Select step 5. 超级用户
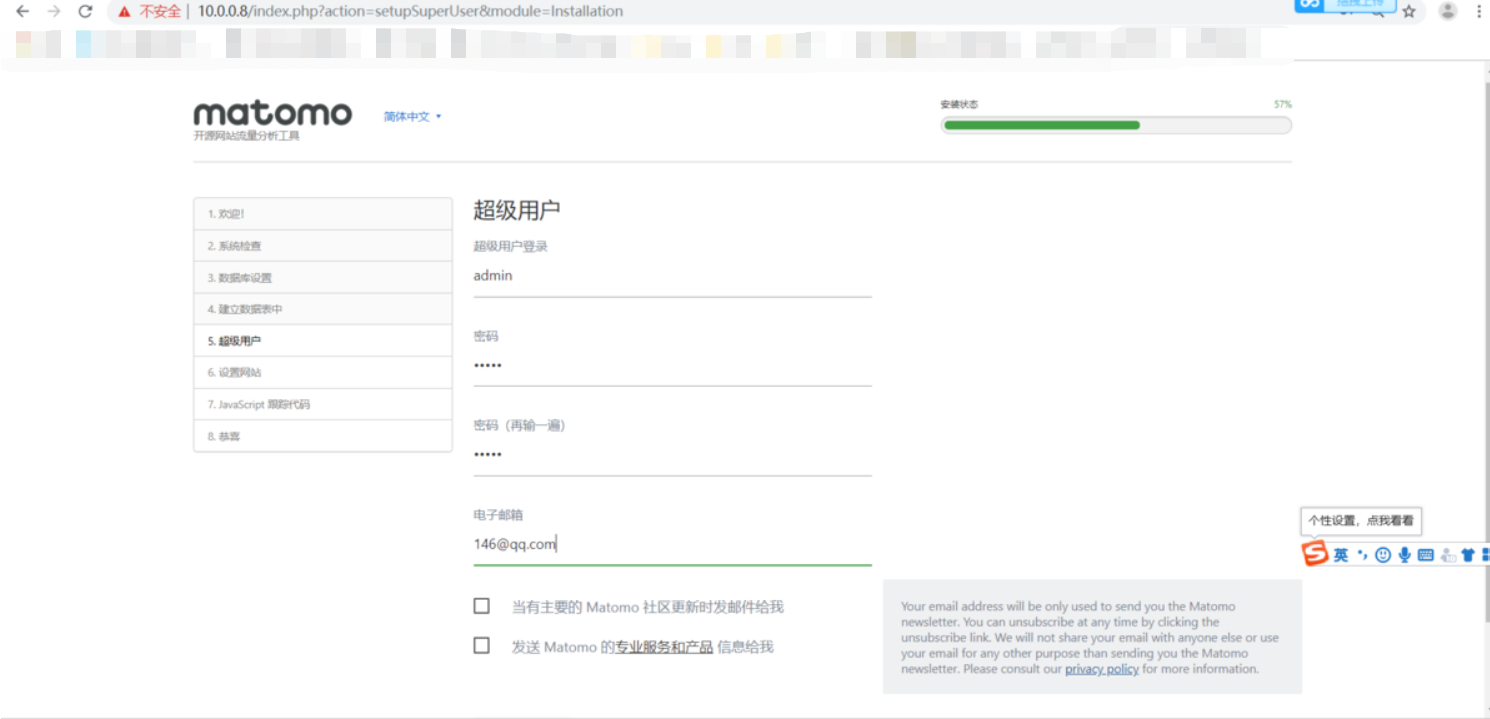1490x719 pixels. (x=323, y=341)
